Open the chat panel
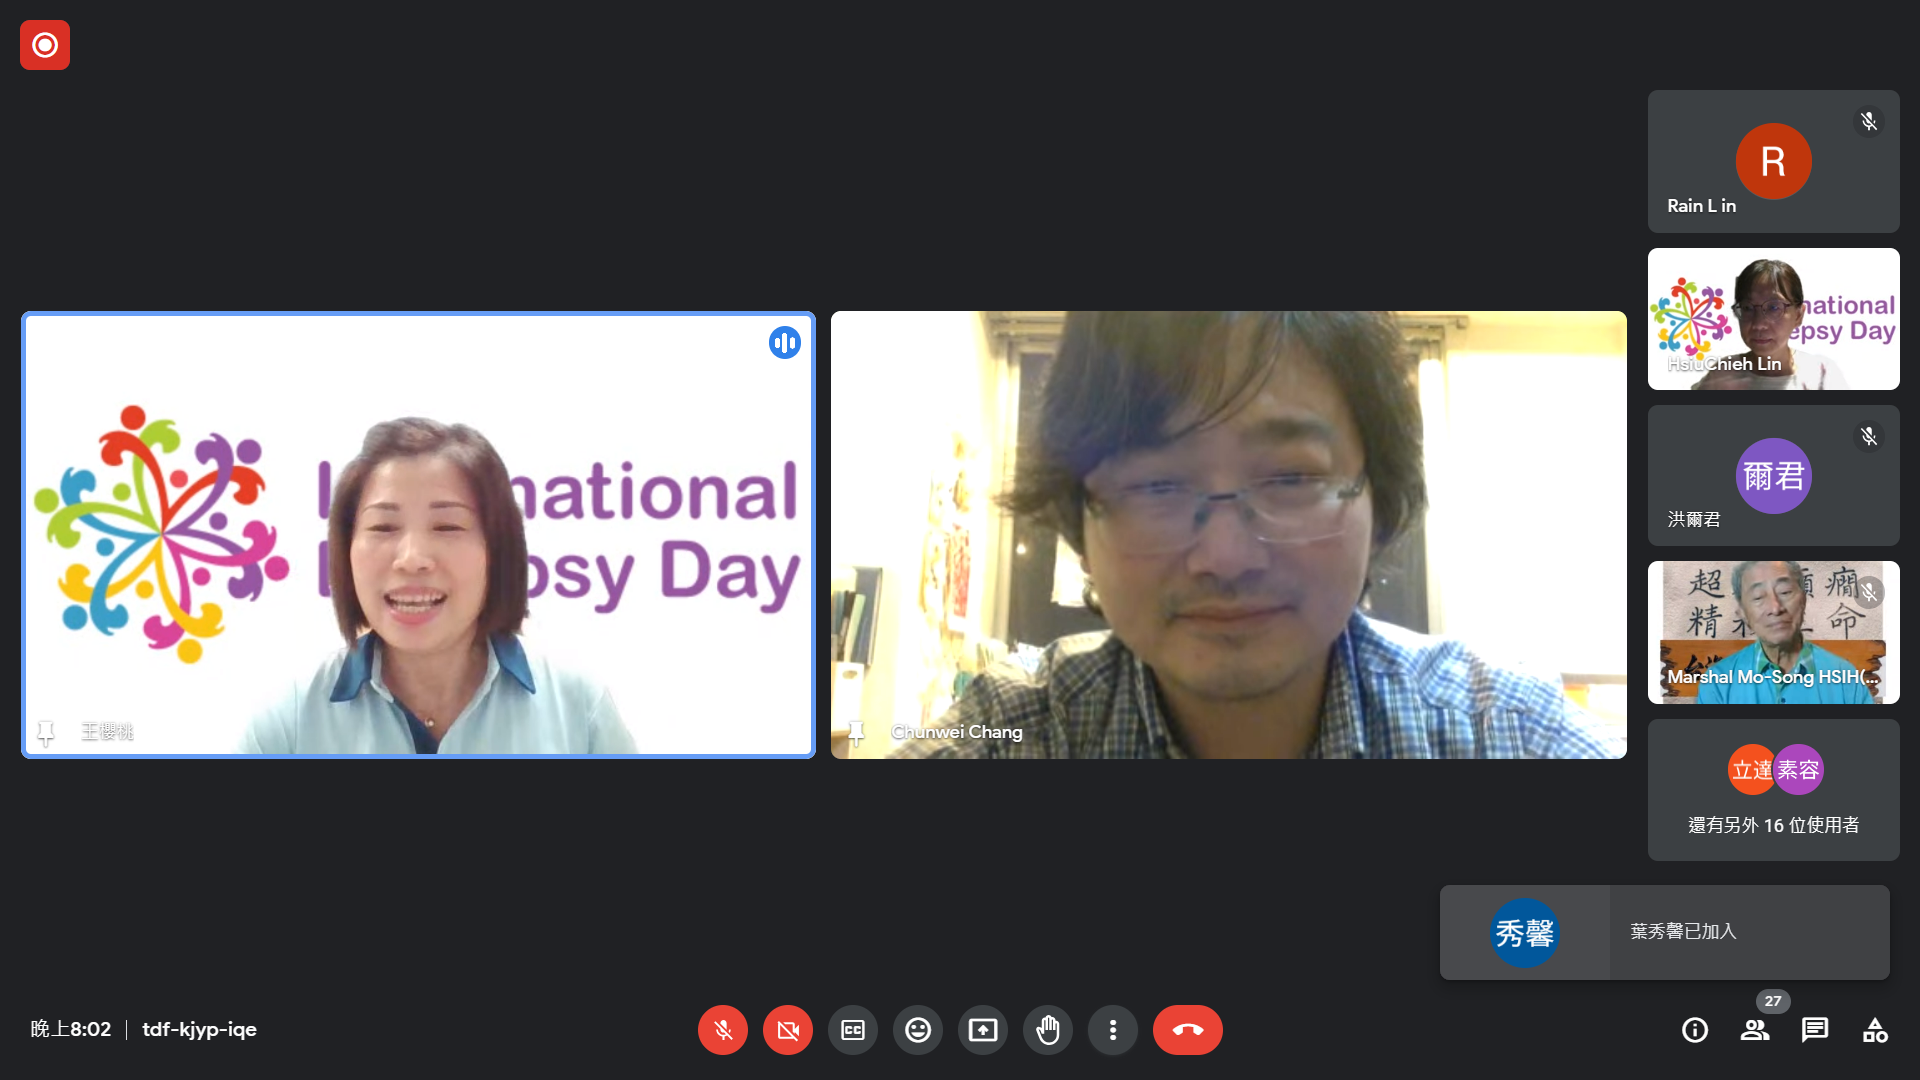This screenshot has height=1080, width=1920. pos(1814,1030)
